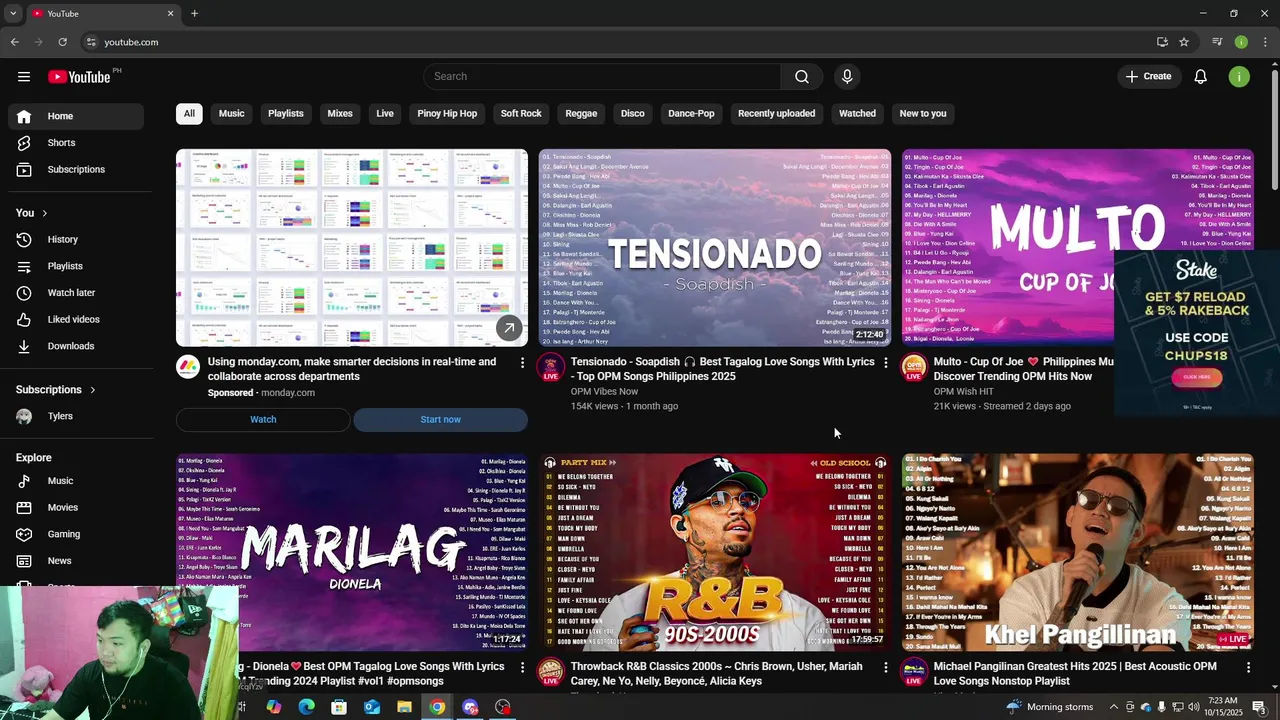The width and height of the screenshot is (1280, 720).
Task: Open the Tensionado video options menu
Action: 885,363
